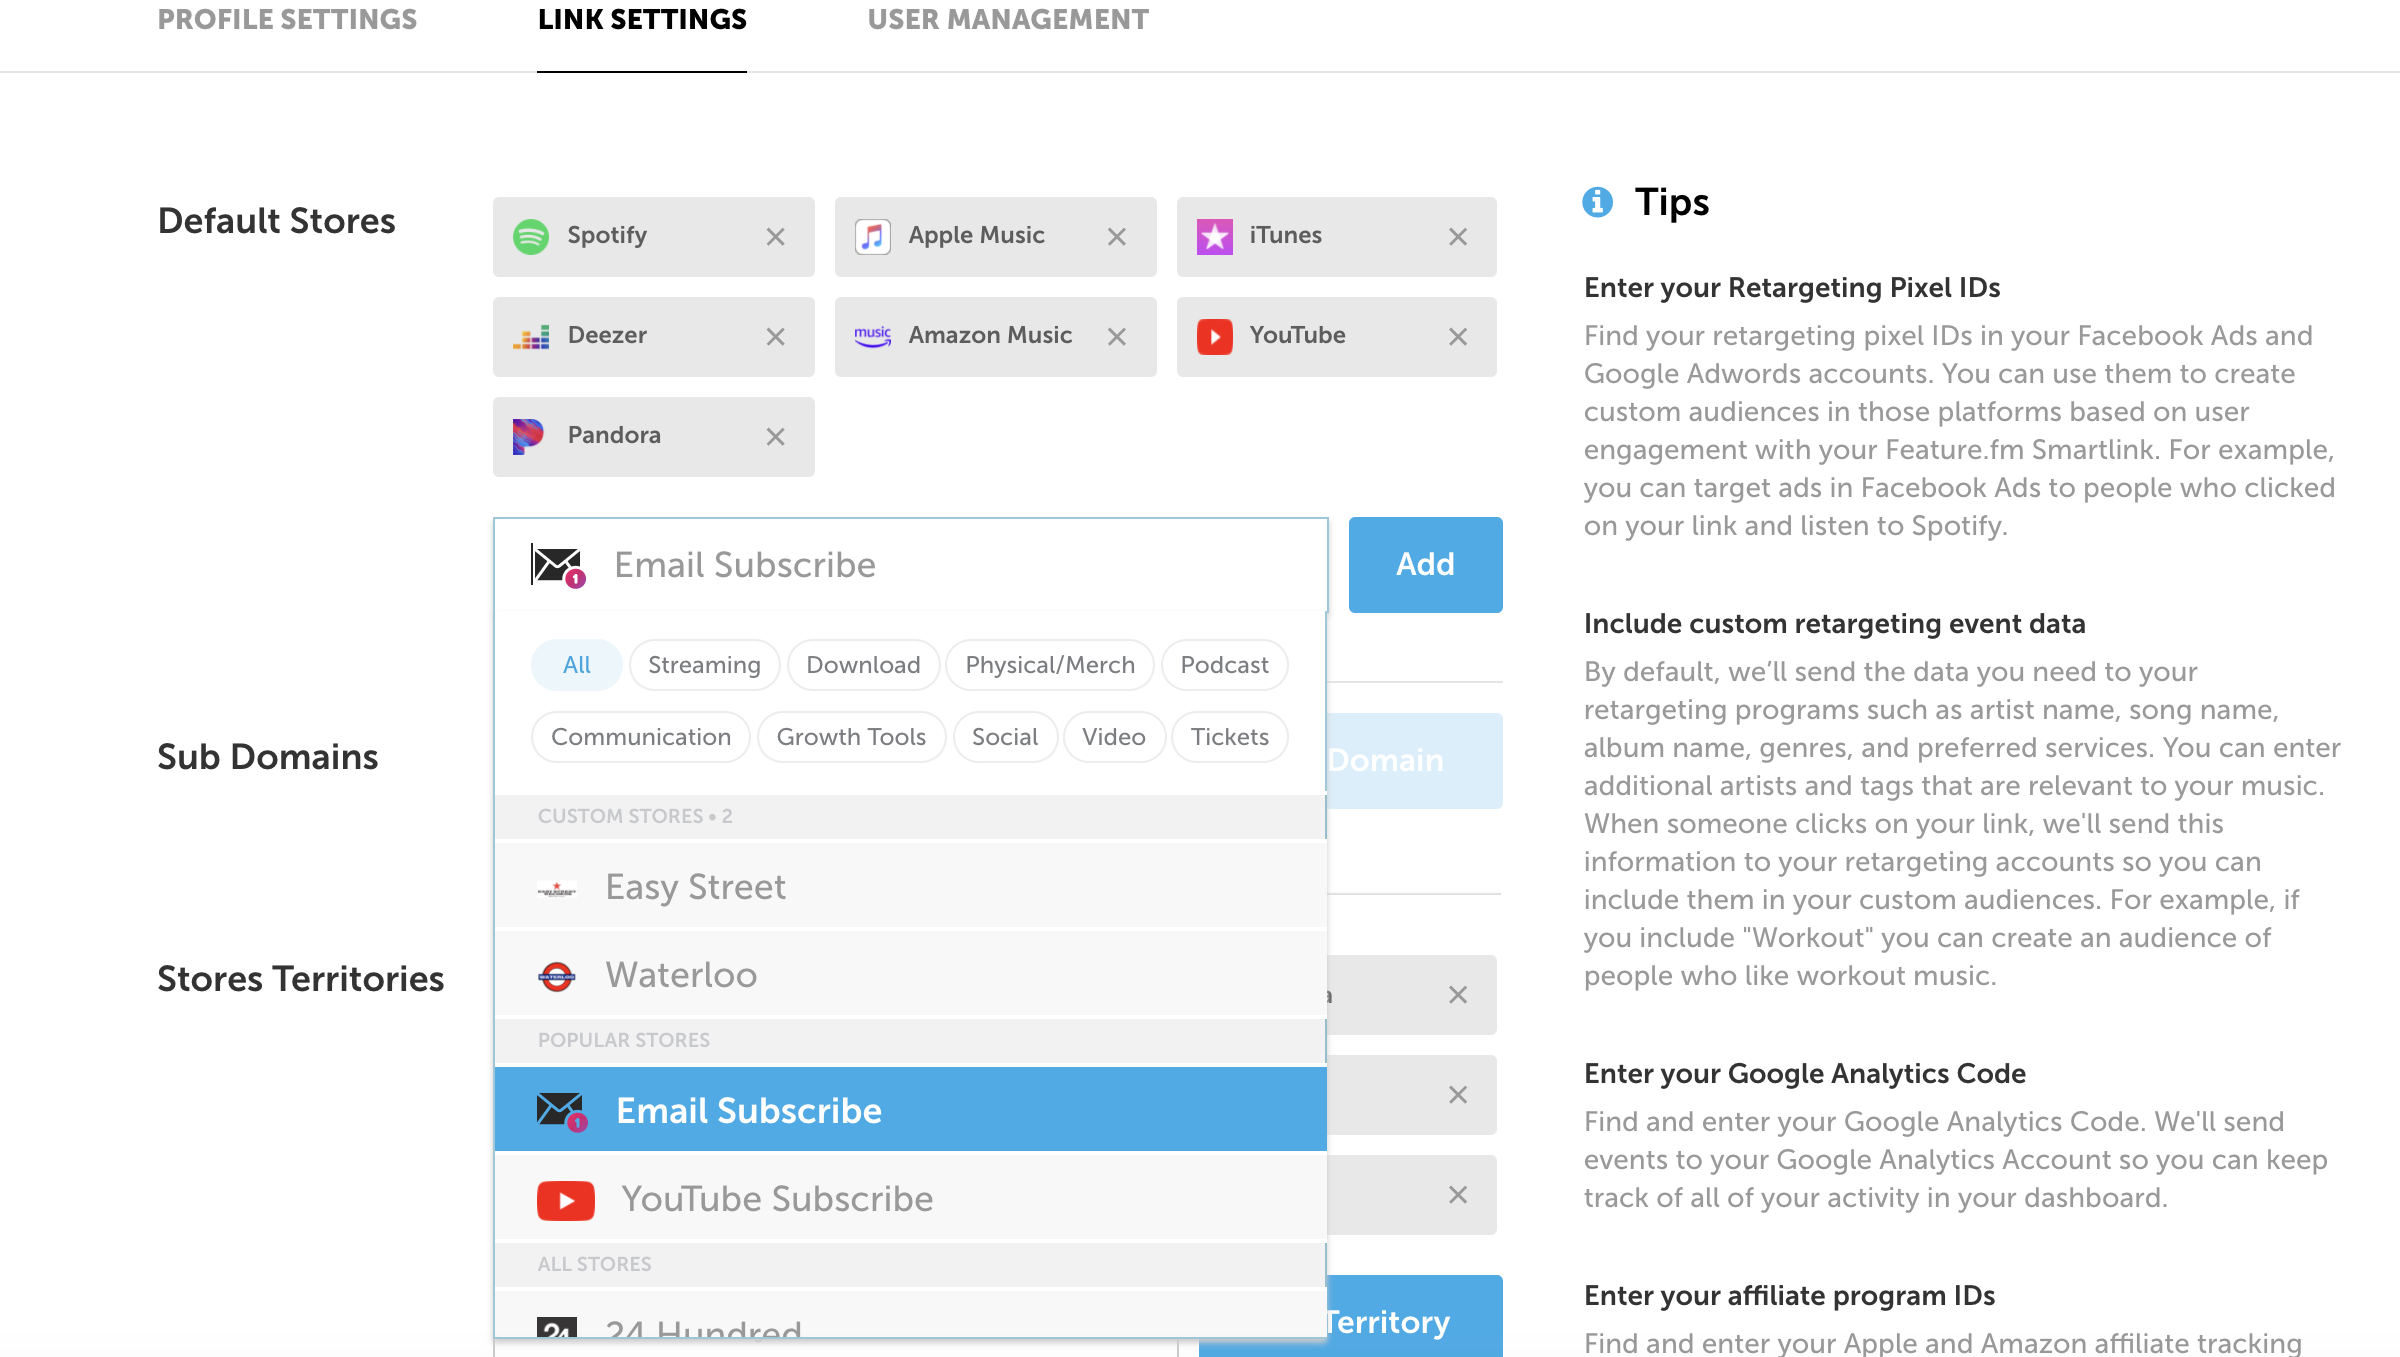This screenshot has height=1357, width=2400.
Task: Remove the first store territory entry
Action: point(1458,995)
